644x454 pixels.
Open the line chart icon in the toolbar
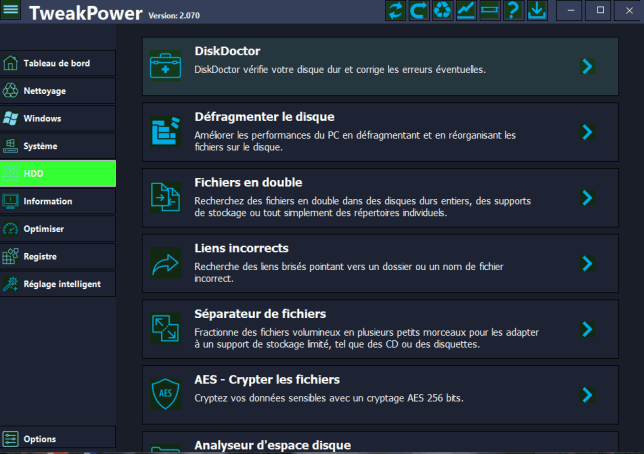pyautogui.click(x=466, y=11)
